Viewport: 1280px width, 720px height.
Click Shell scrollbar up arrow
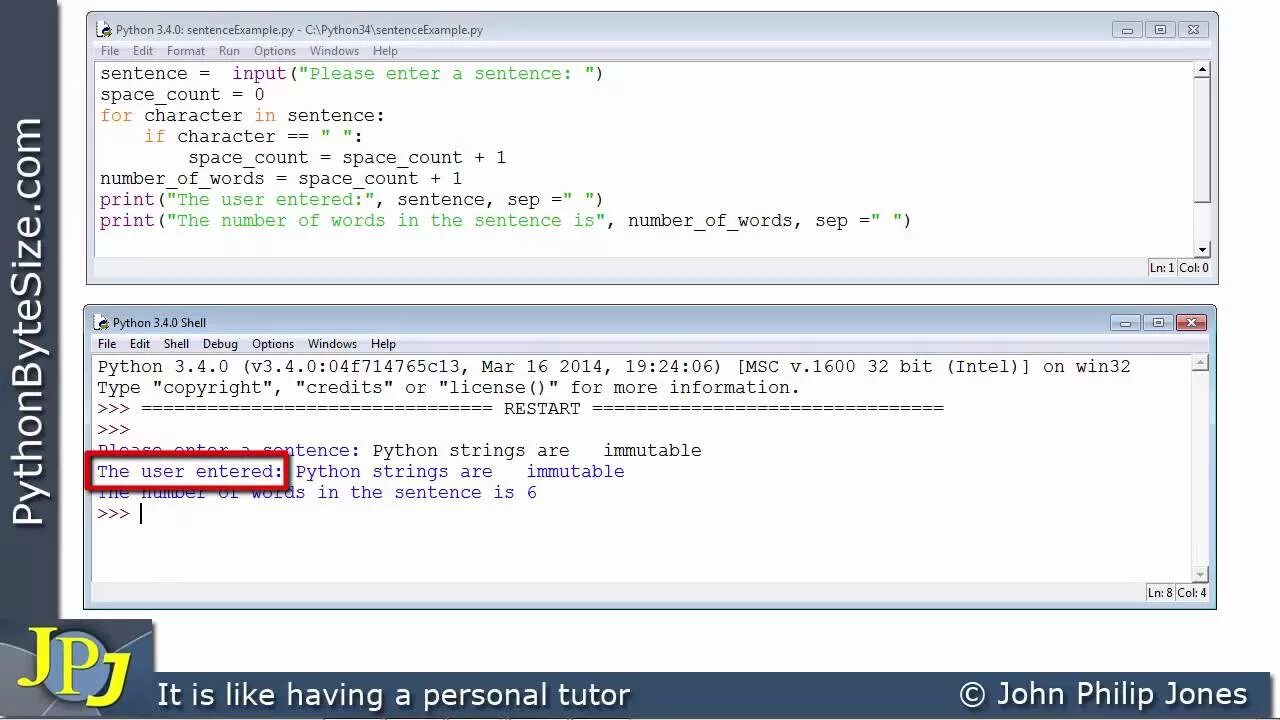tap(1201, 364)
